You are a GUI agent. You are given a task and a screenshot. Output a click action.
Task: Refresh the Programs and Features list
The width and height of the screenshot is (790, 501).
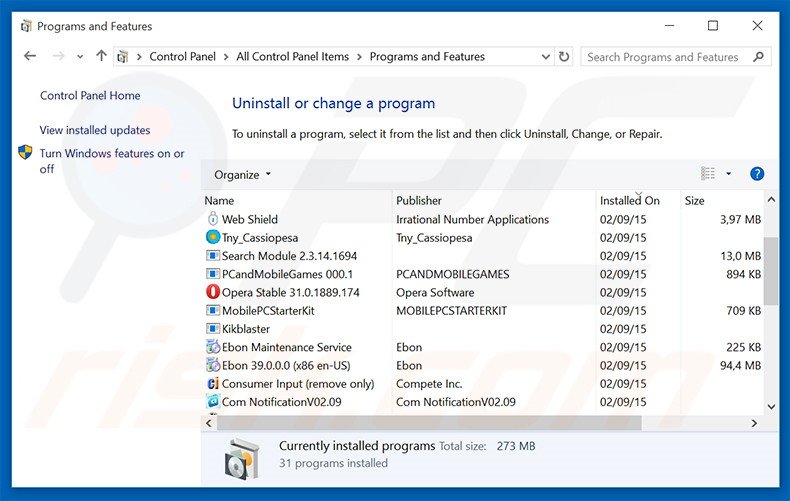tap(564, 56)
